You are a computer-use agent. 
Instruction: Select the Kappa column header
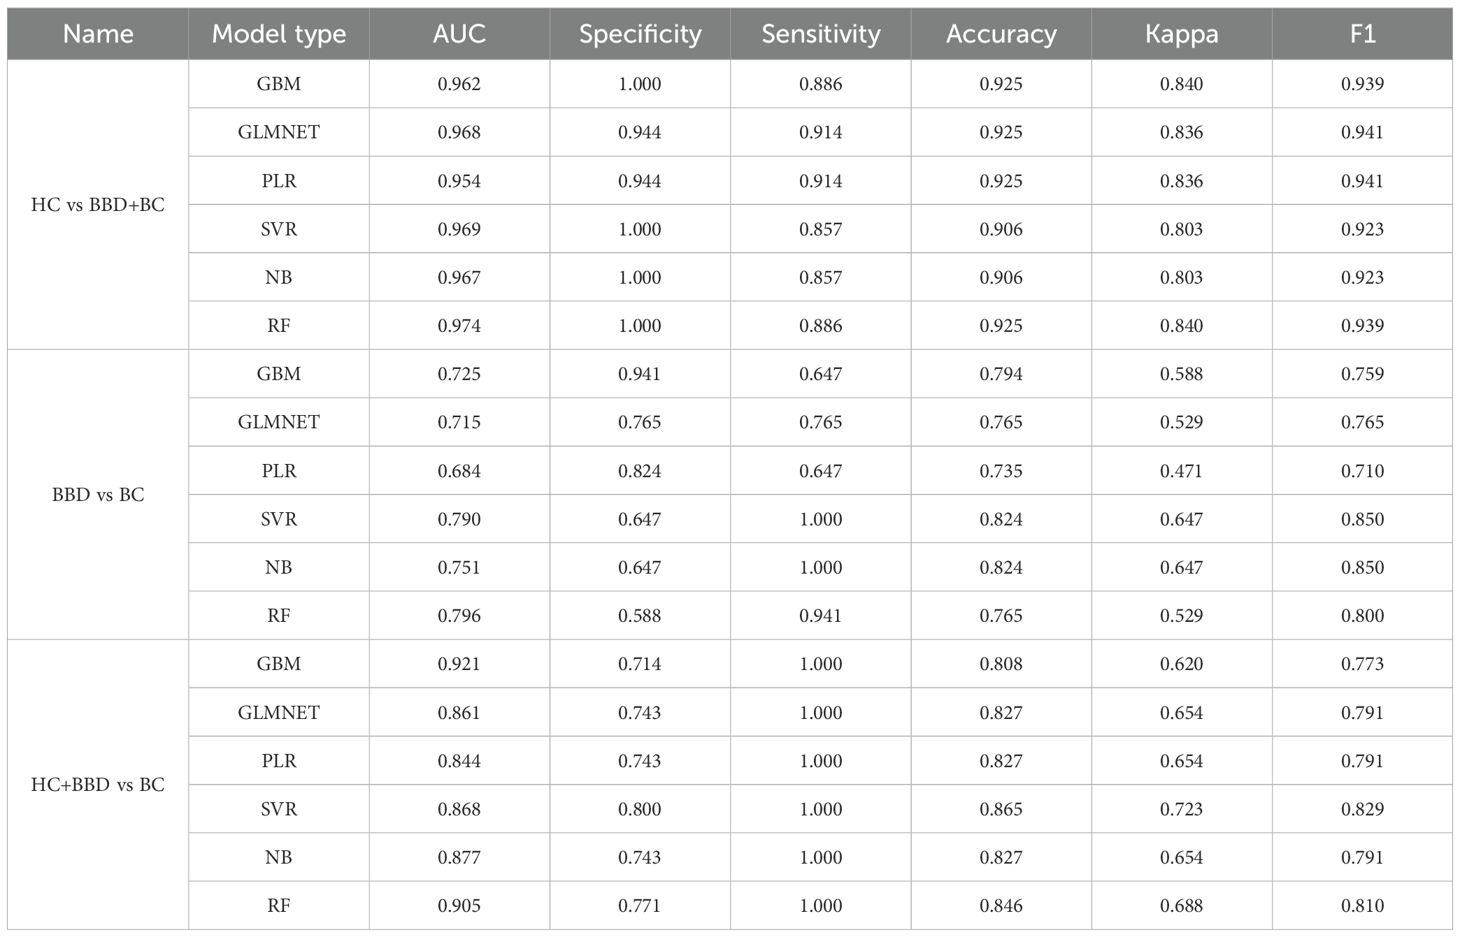click(1182, 34)
